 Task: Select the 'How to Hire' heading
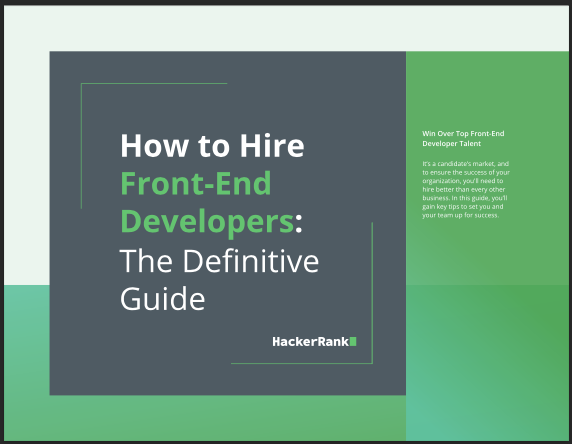point(212,146)
